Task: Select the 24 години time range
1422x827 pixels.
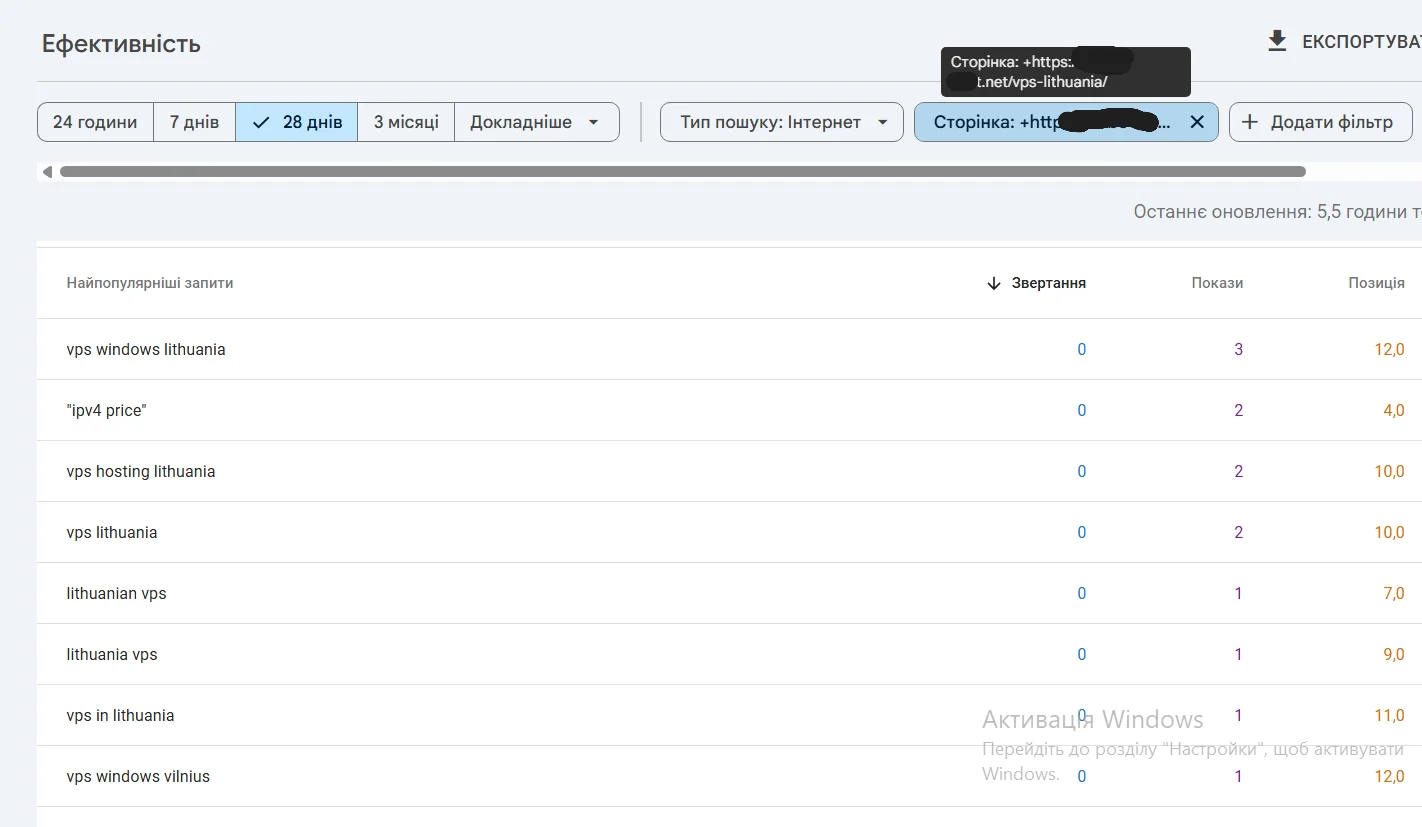Action: [x=95, y=121]
